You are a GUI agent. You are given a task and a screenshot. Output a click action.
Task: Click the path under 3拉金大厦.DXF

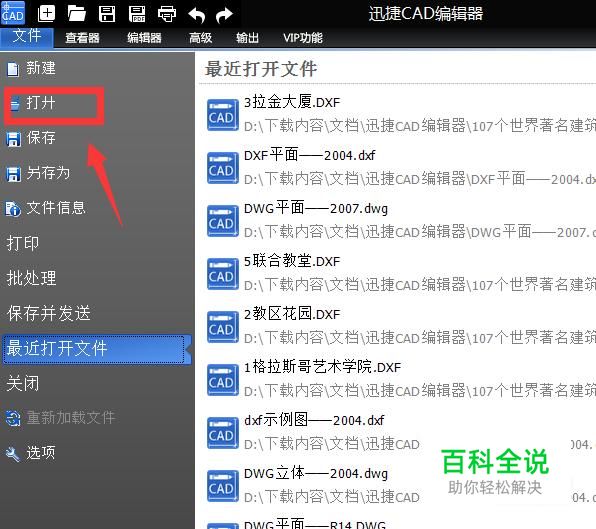tap(420, 126)
